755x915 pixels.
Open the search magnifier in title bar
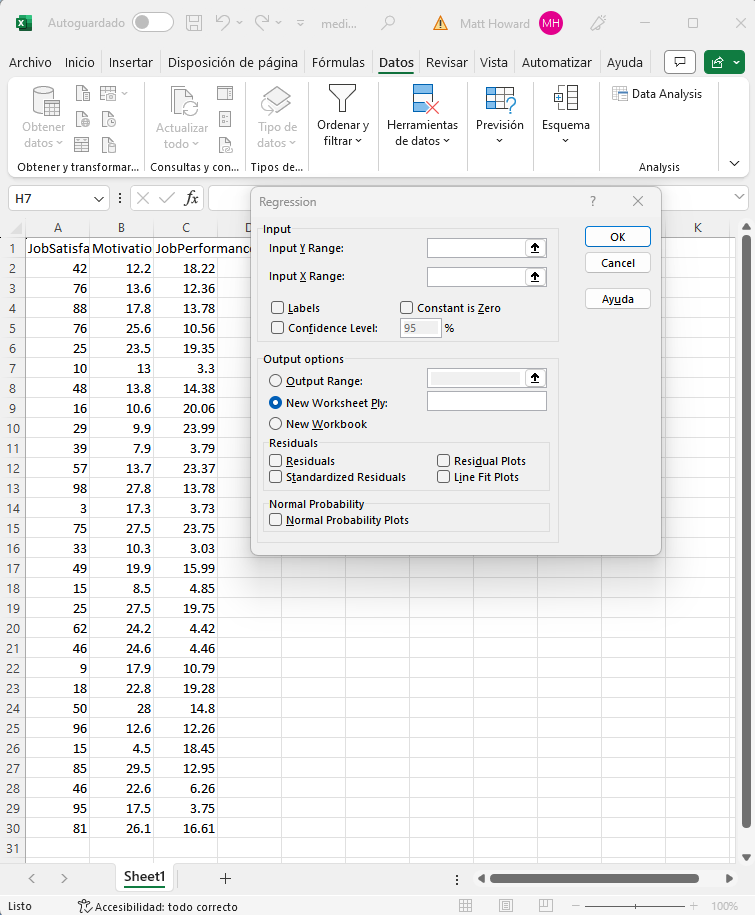(389, 22)
